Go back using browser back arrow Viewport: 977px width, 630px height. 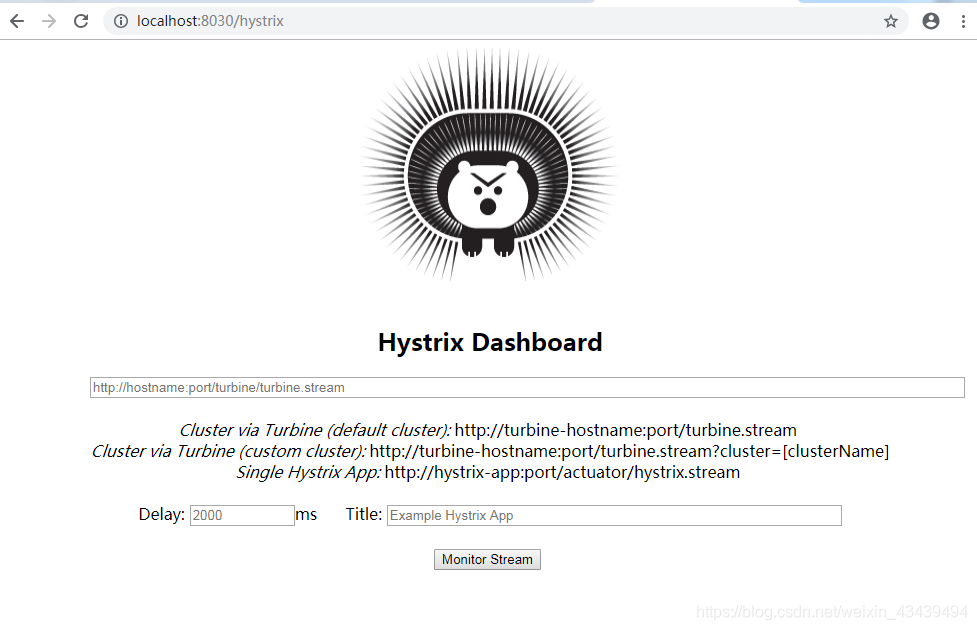[17, 21]
